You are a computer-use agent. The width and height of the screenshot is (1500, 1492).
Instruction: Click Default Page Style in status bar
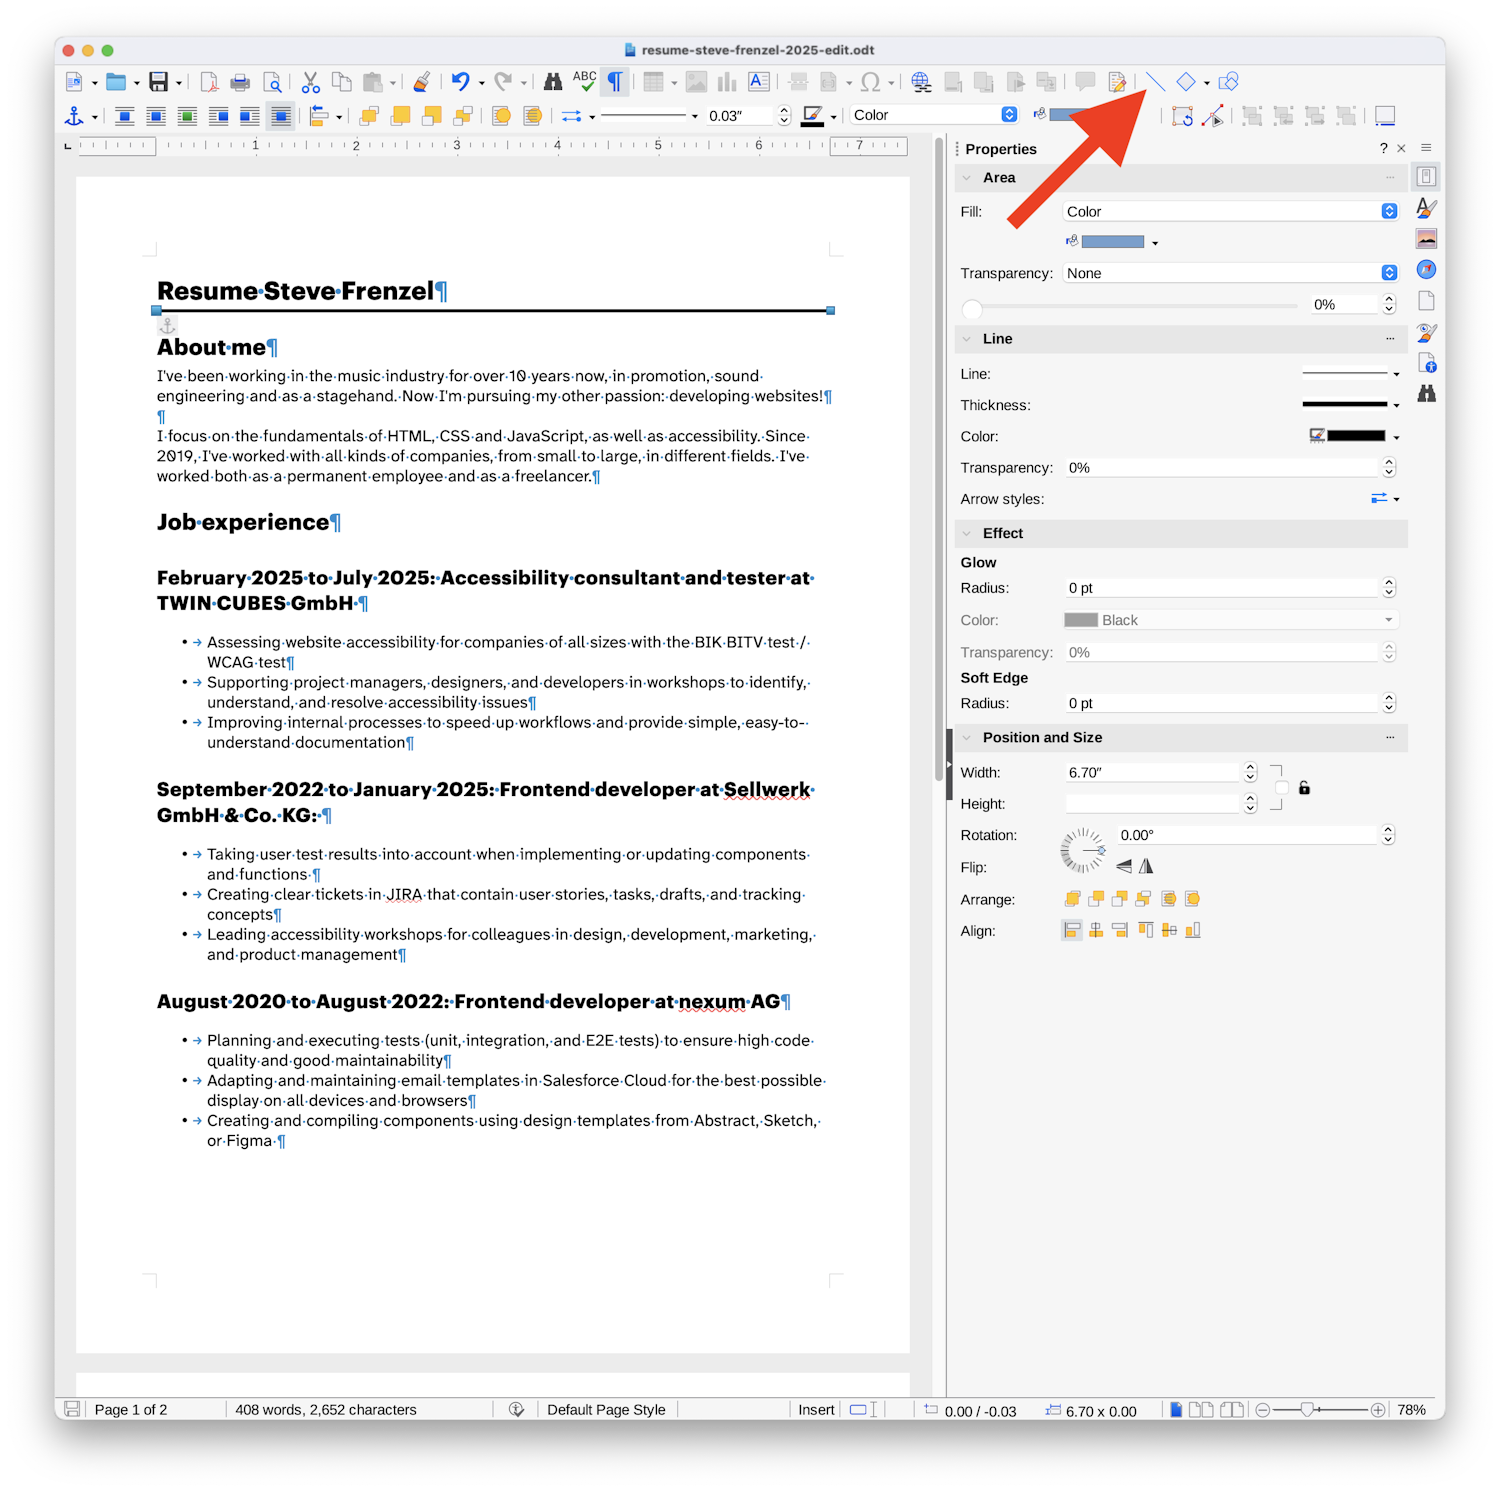(x=606, y=1410)
